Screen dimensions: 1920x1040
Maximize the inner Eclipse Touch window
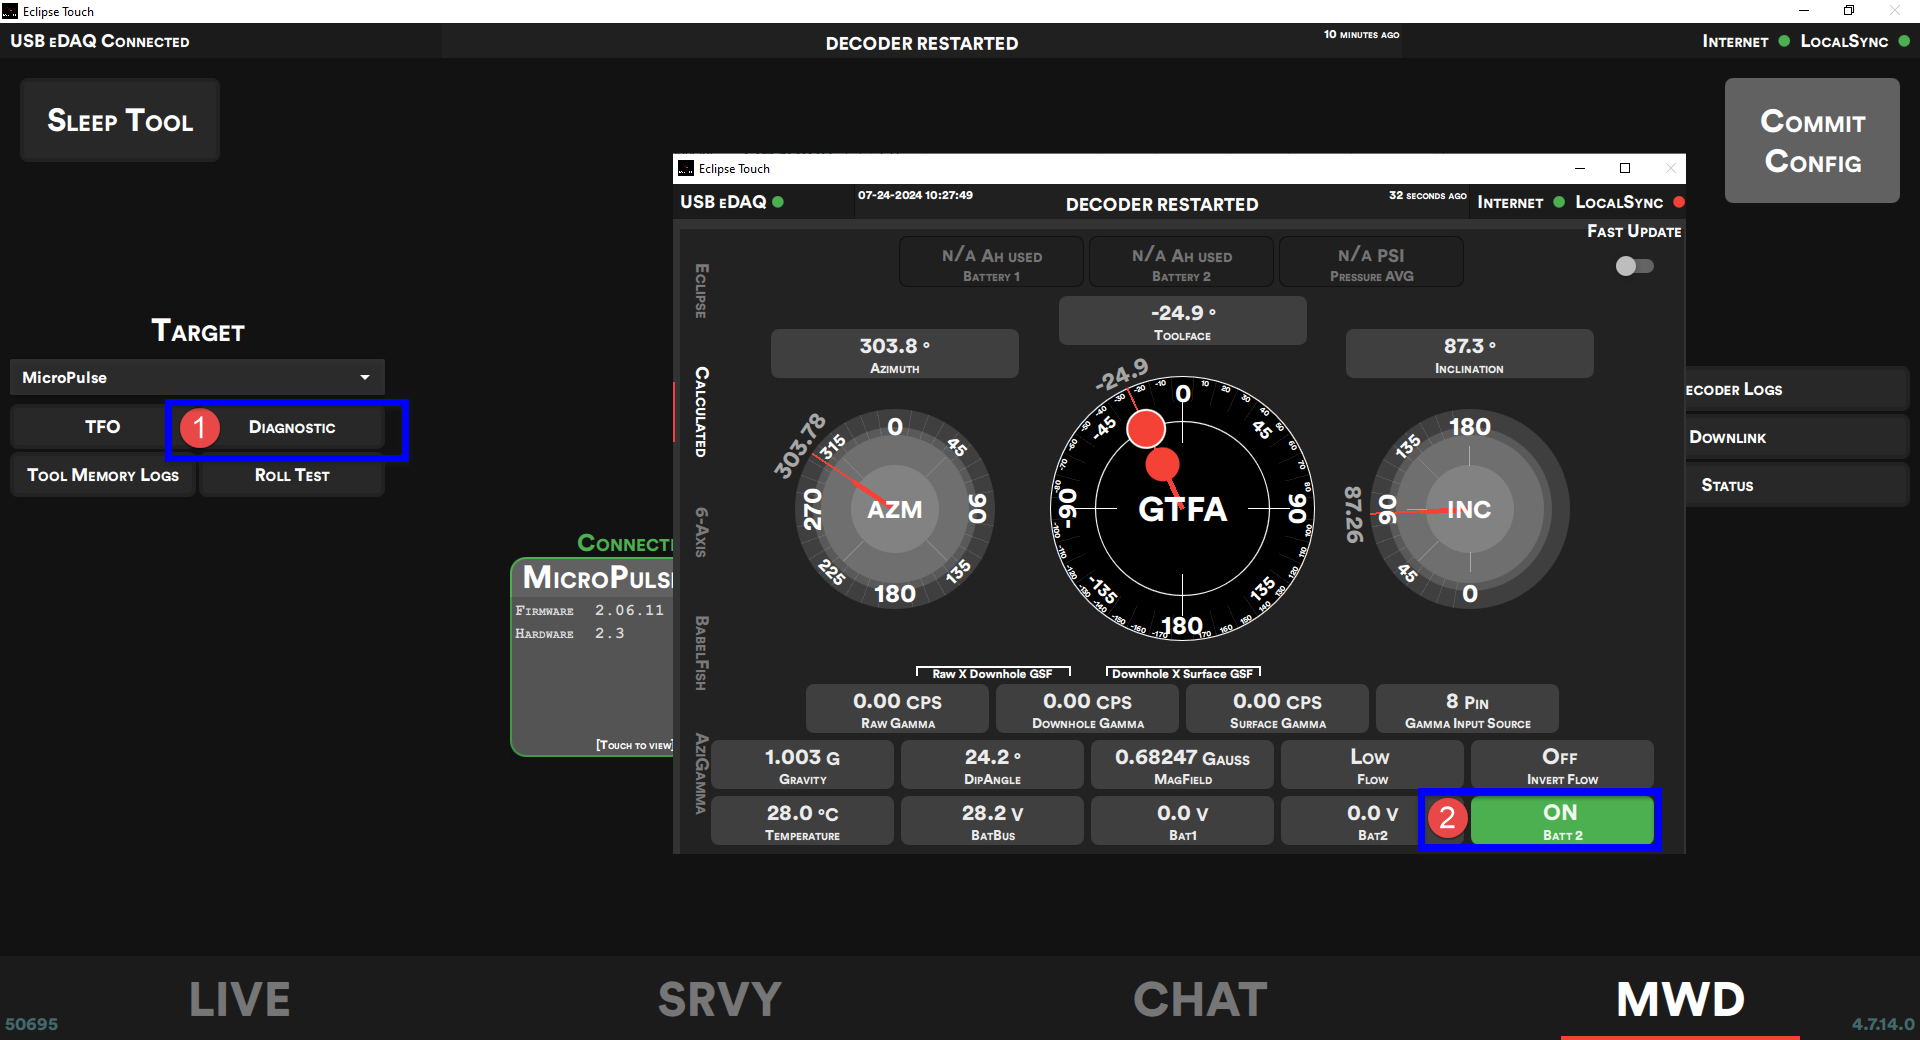click(x=1625, y=168)
